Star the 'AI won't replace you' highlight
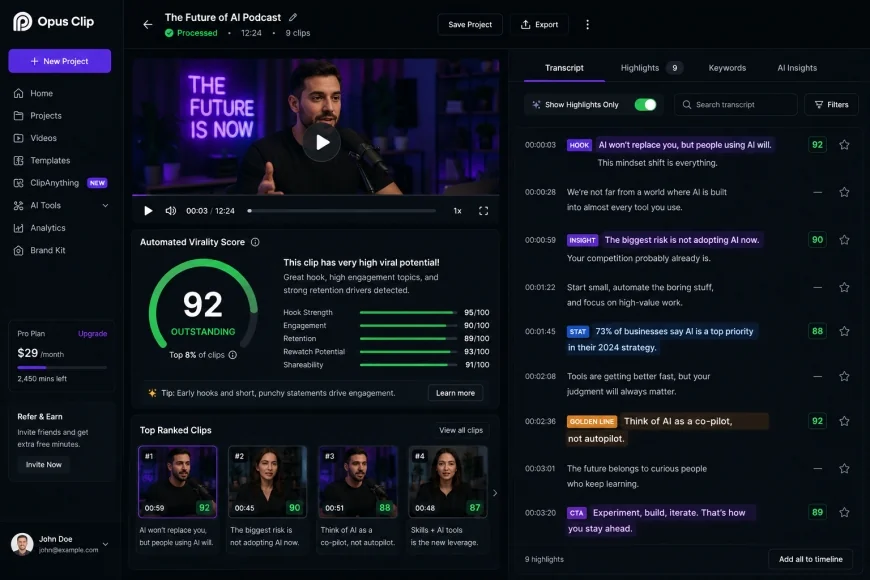 (844, 145)
